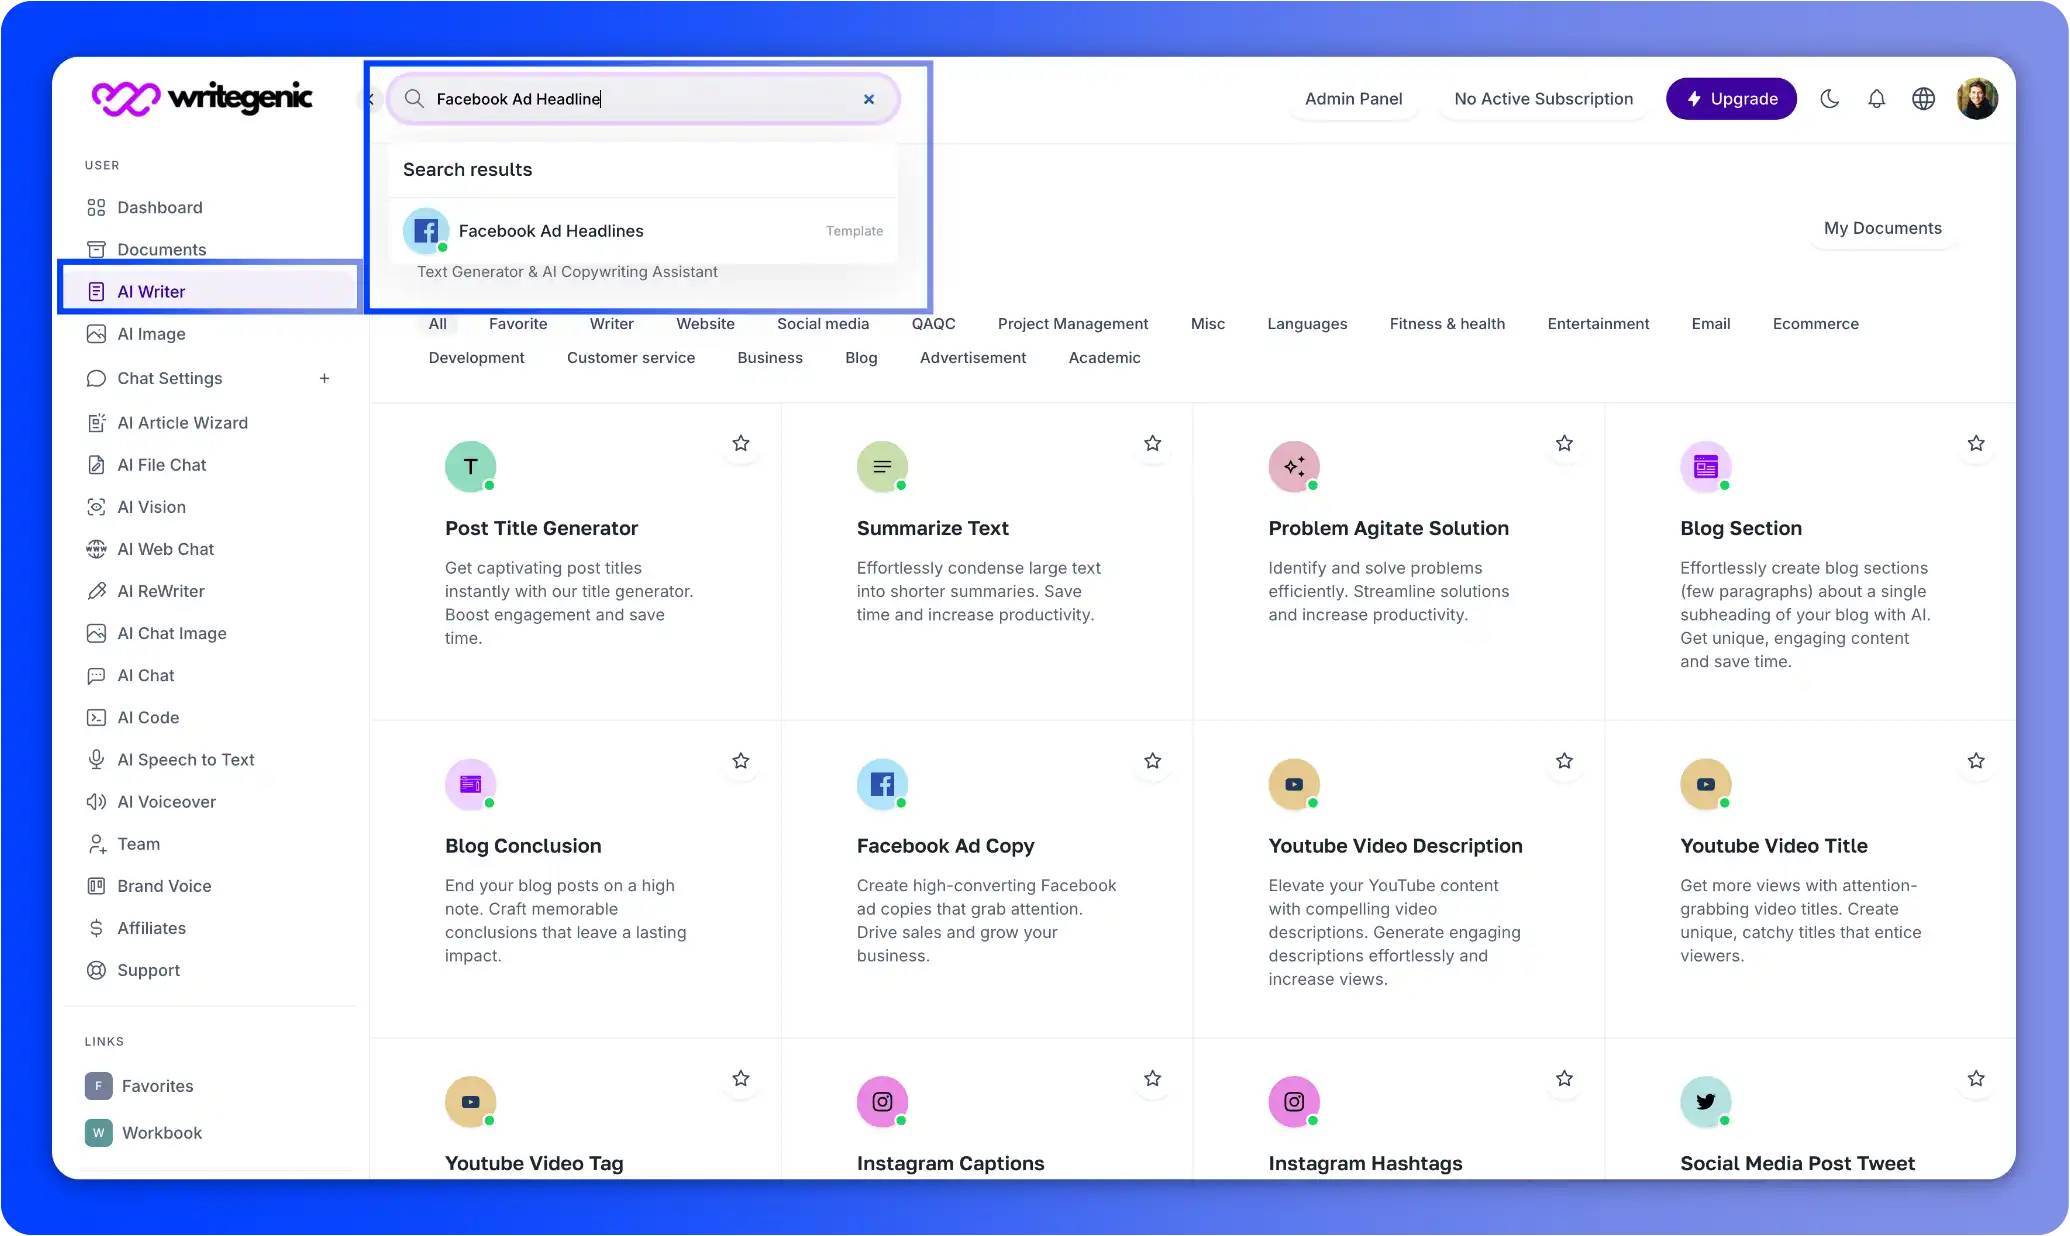Viewport: 2070px width, 1236px height.
Task: Click the Team icon
Action: click(x=96, y=844)
